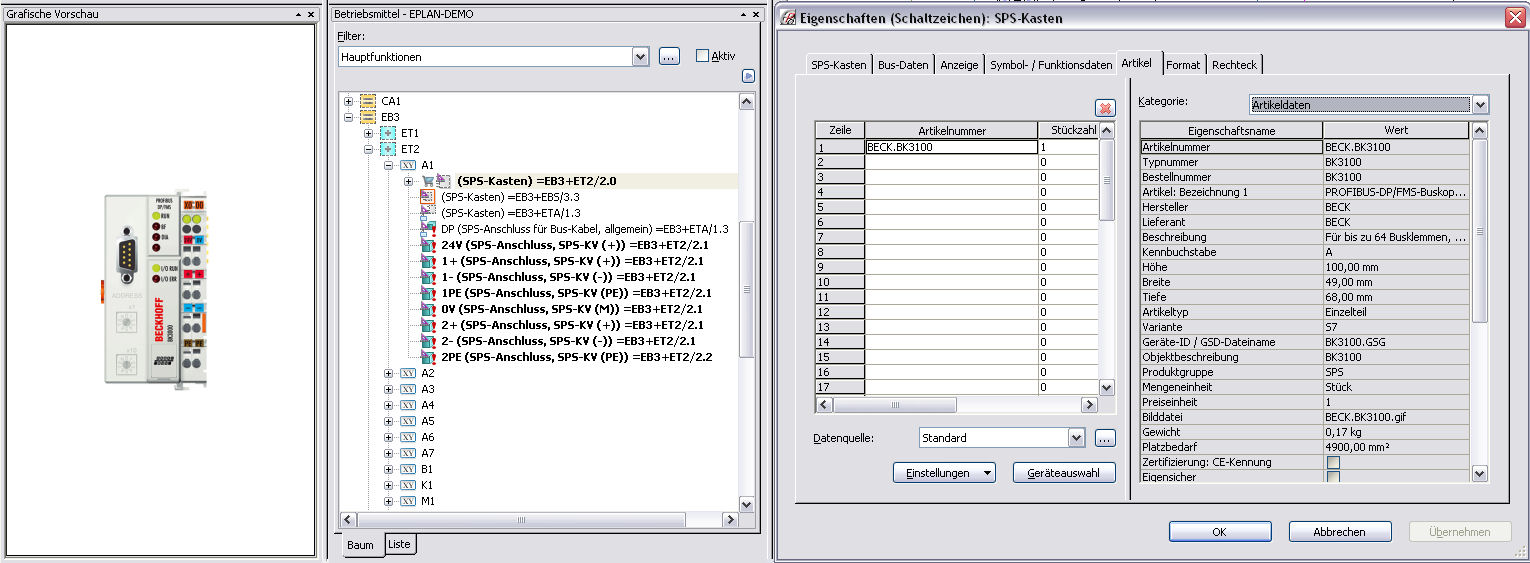Click the orange-framed SPS-Kasten =EB3+EBS/3.3 icon
The height and width of the screenshot is (563, 1530).
(x=429, y=197)
